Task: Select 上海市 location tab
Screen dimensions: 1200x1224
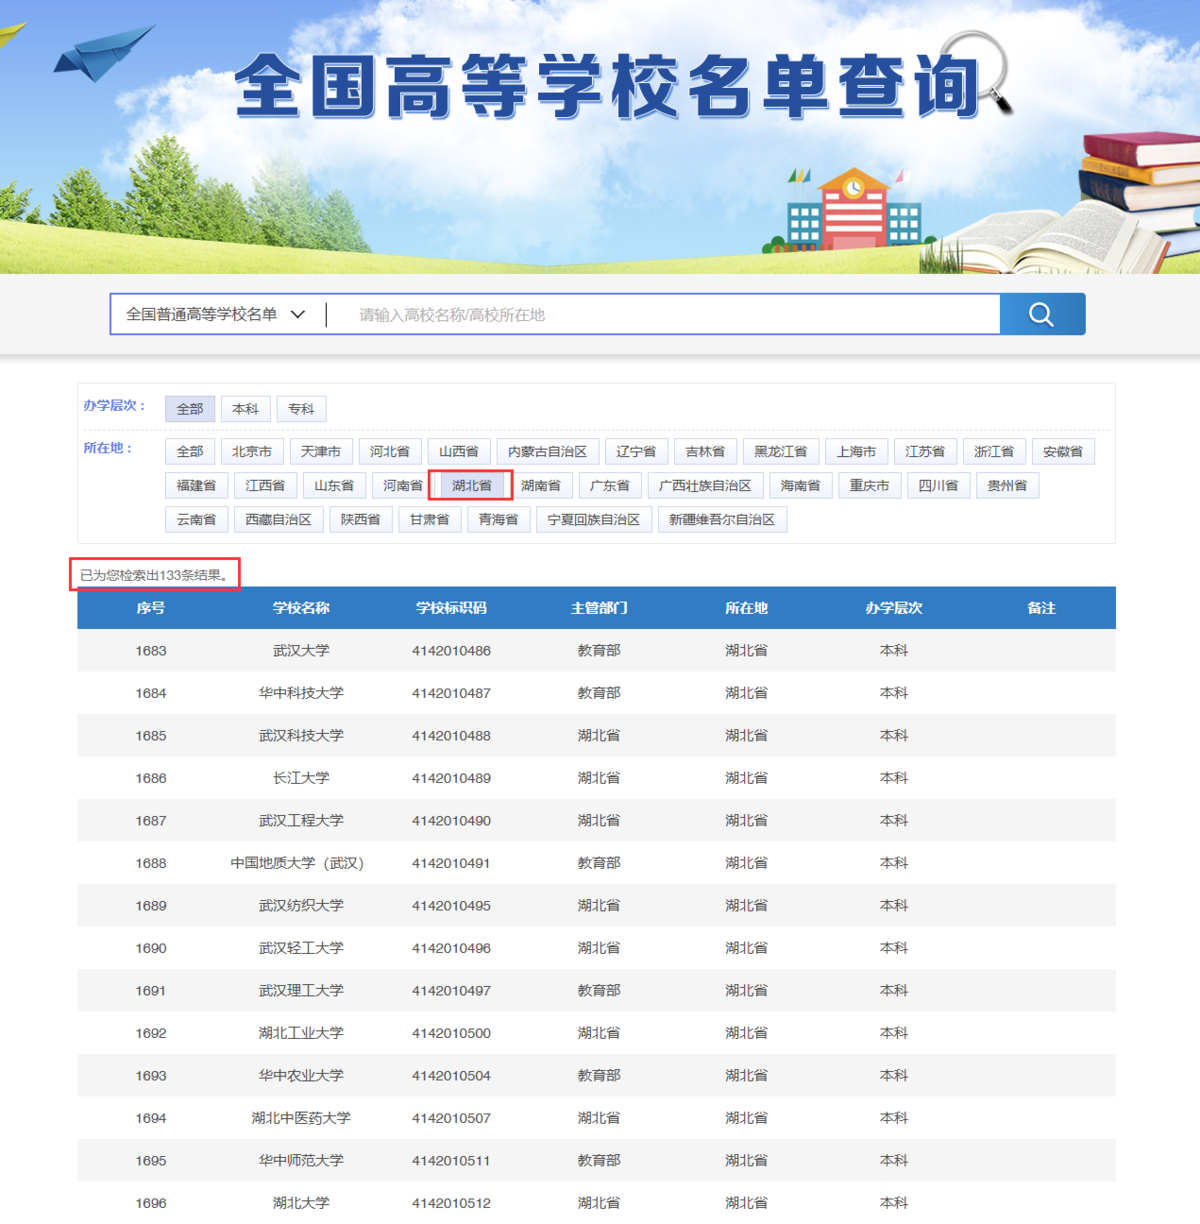Action: click(857, 452)
